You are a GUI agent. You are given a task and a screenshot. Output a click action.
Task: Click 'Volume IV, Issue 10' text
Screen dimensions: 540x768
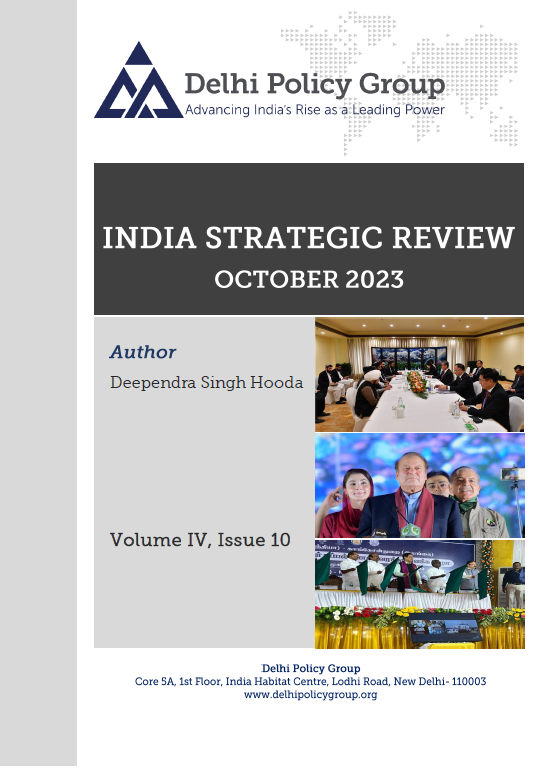[200, 540]
